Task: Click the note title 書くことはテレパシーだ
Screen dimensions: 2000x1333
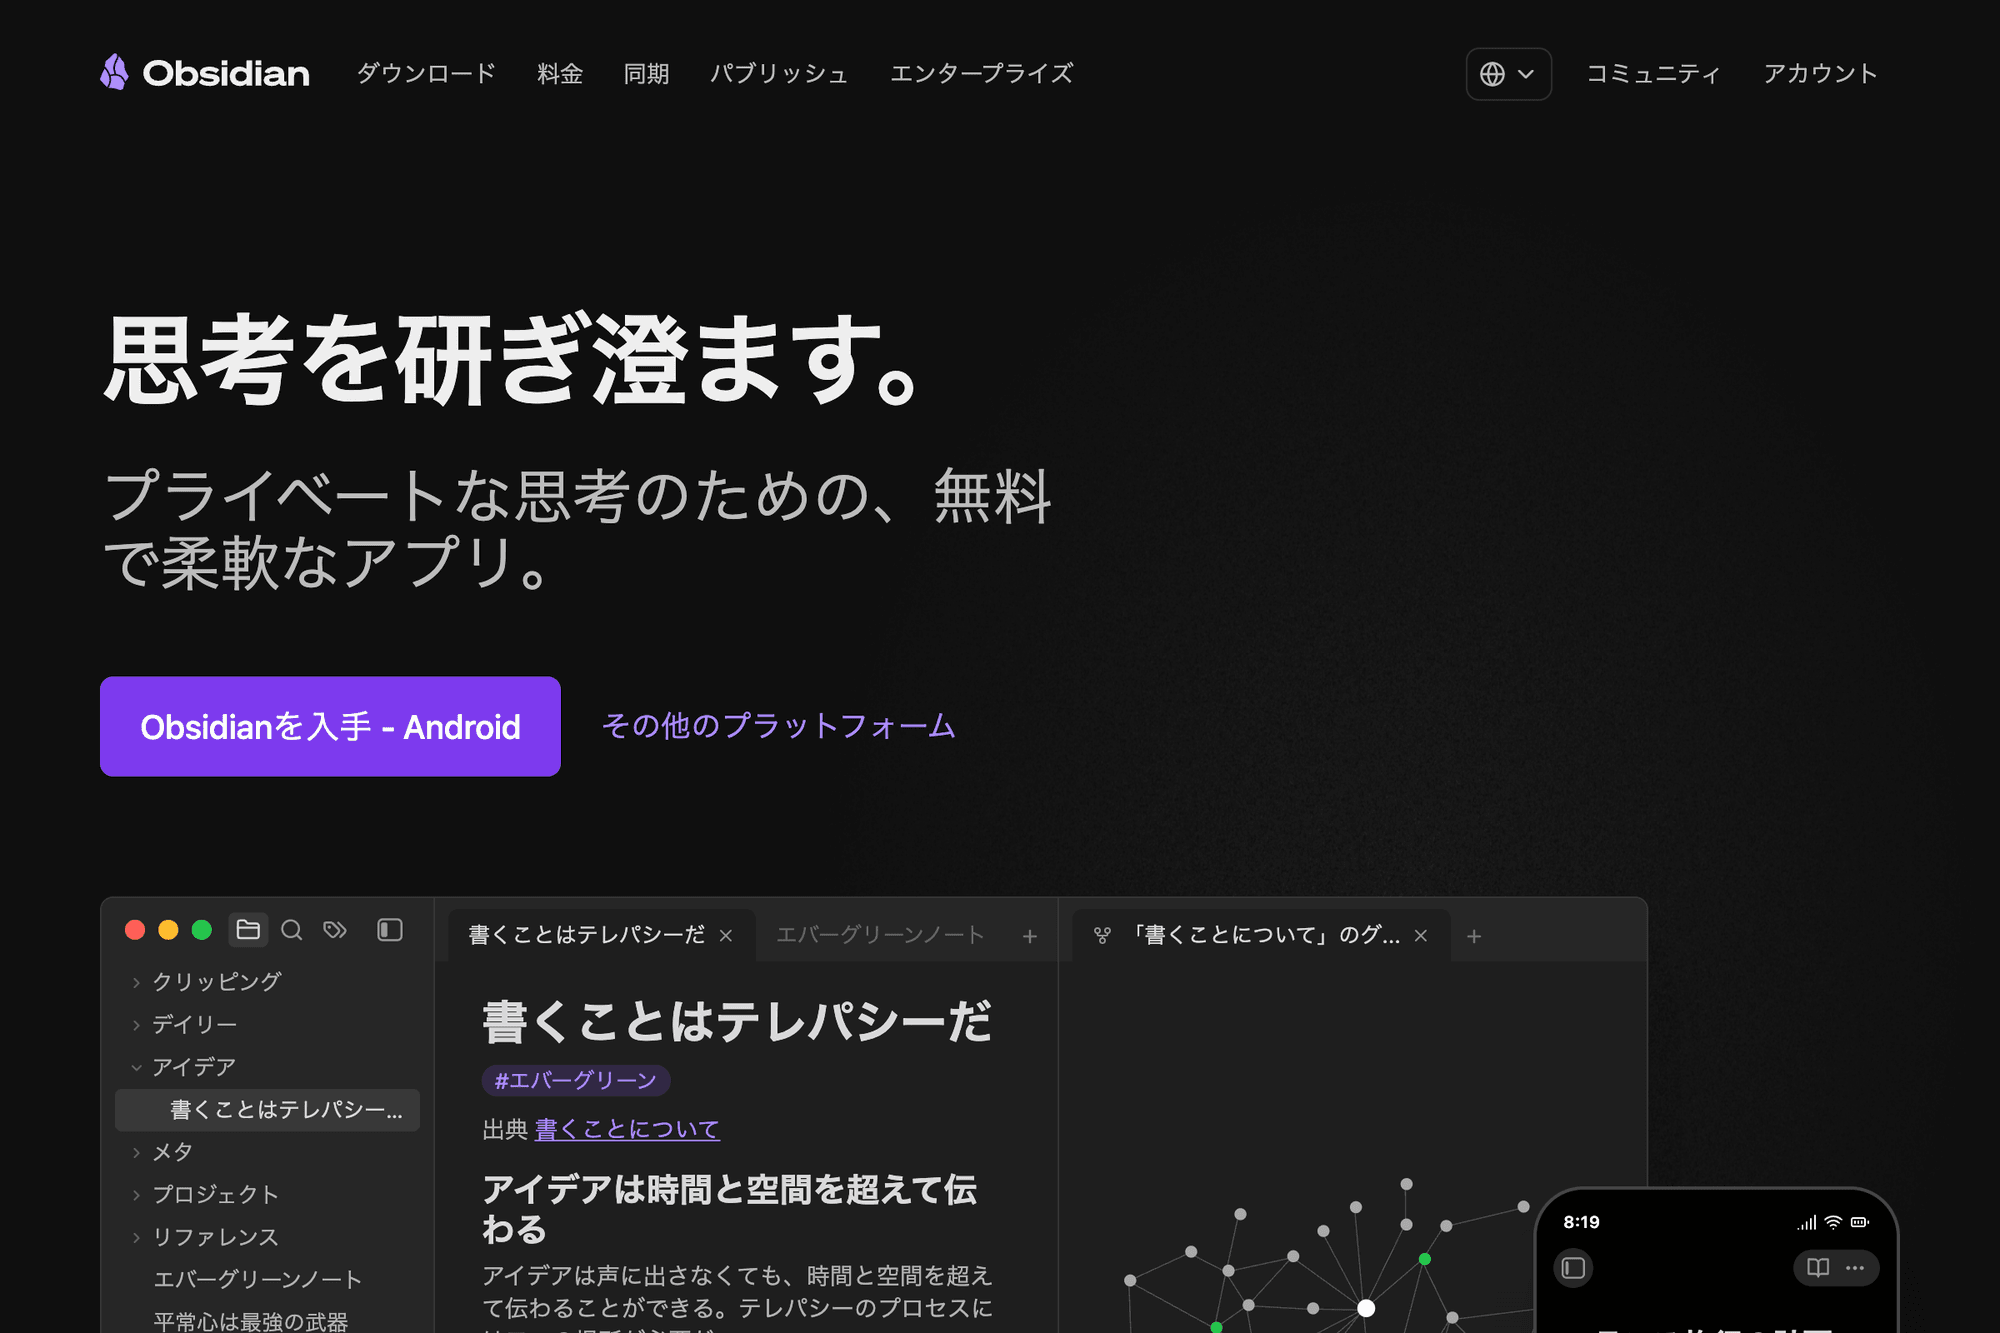Action: point(737,1022)
